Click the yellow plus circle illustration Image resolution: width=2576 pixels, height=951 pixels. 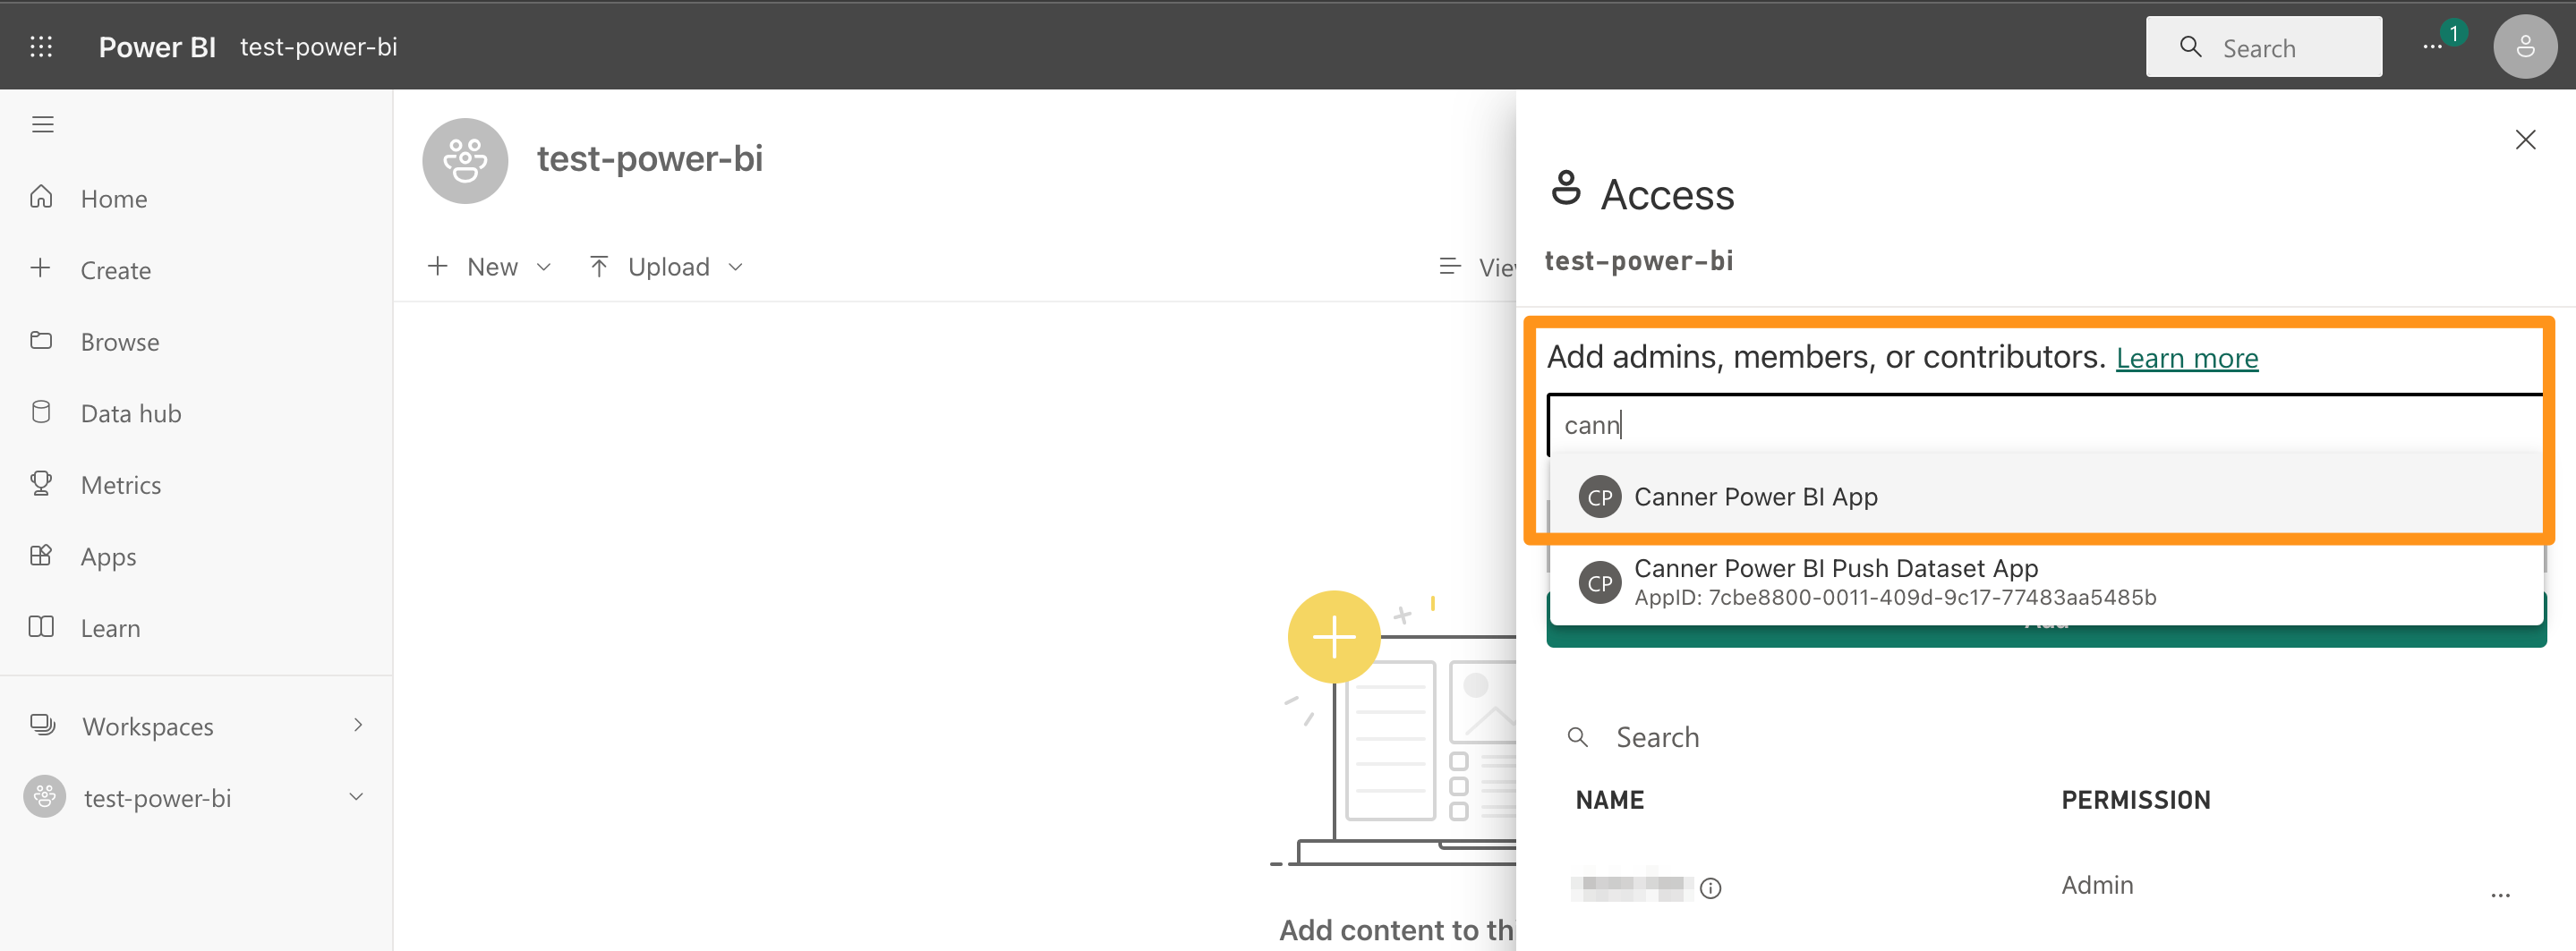[x=1334, y=637]
